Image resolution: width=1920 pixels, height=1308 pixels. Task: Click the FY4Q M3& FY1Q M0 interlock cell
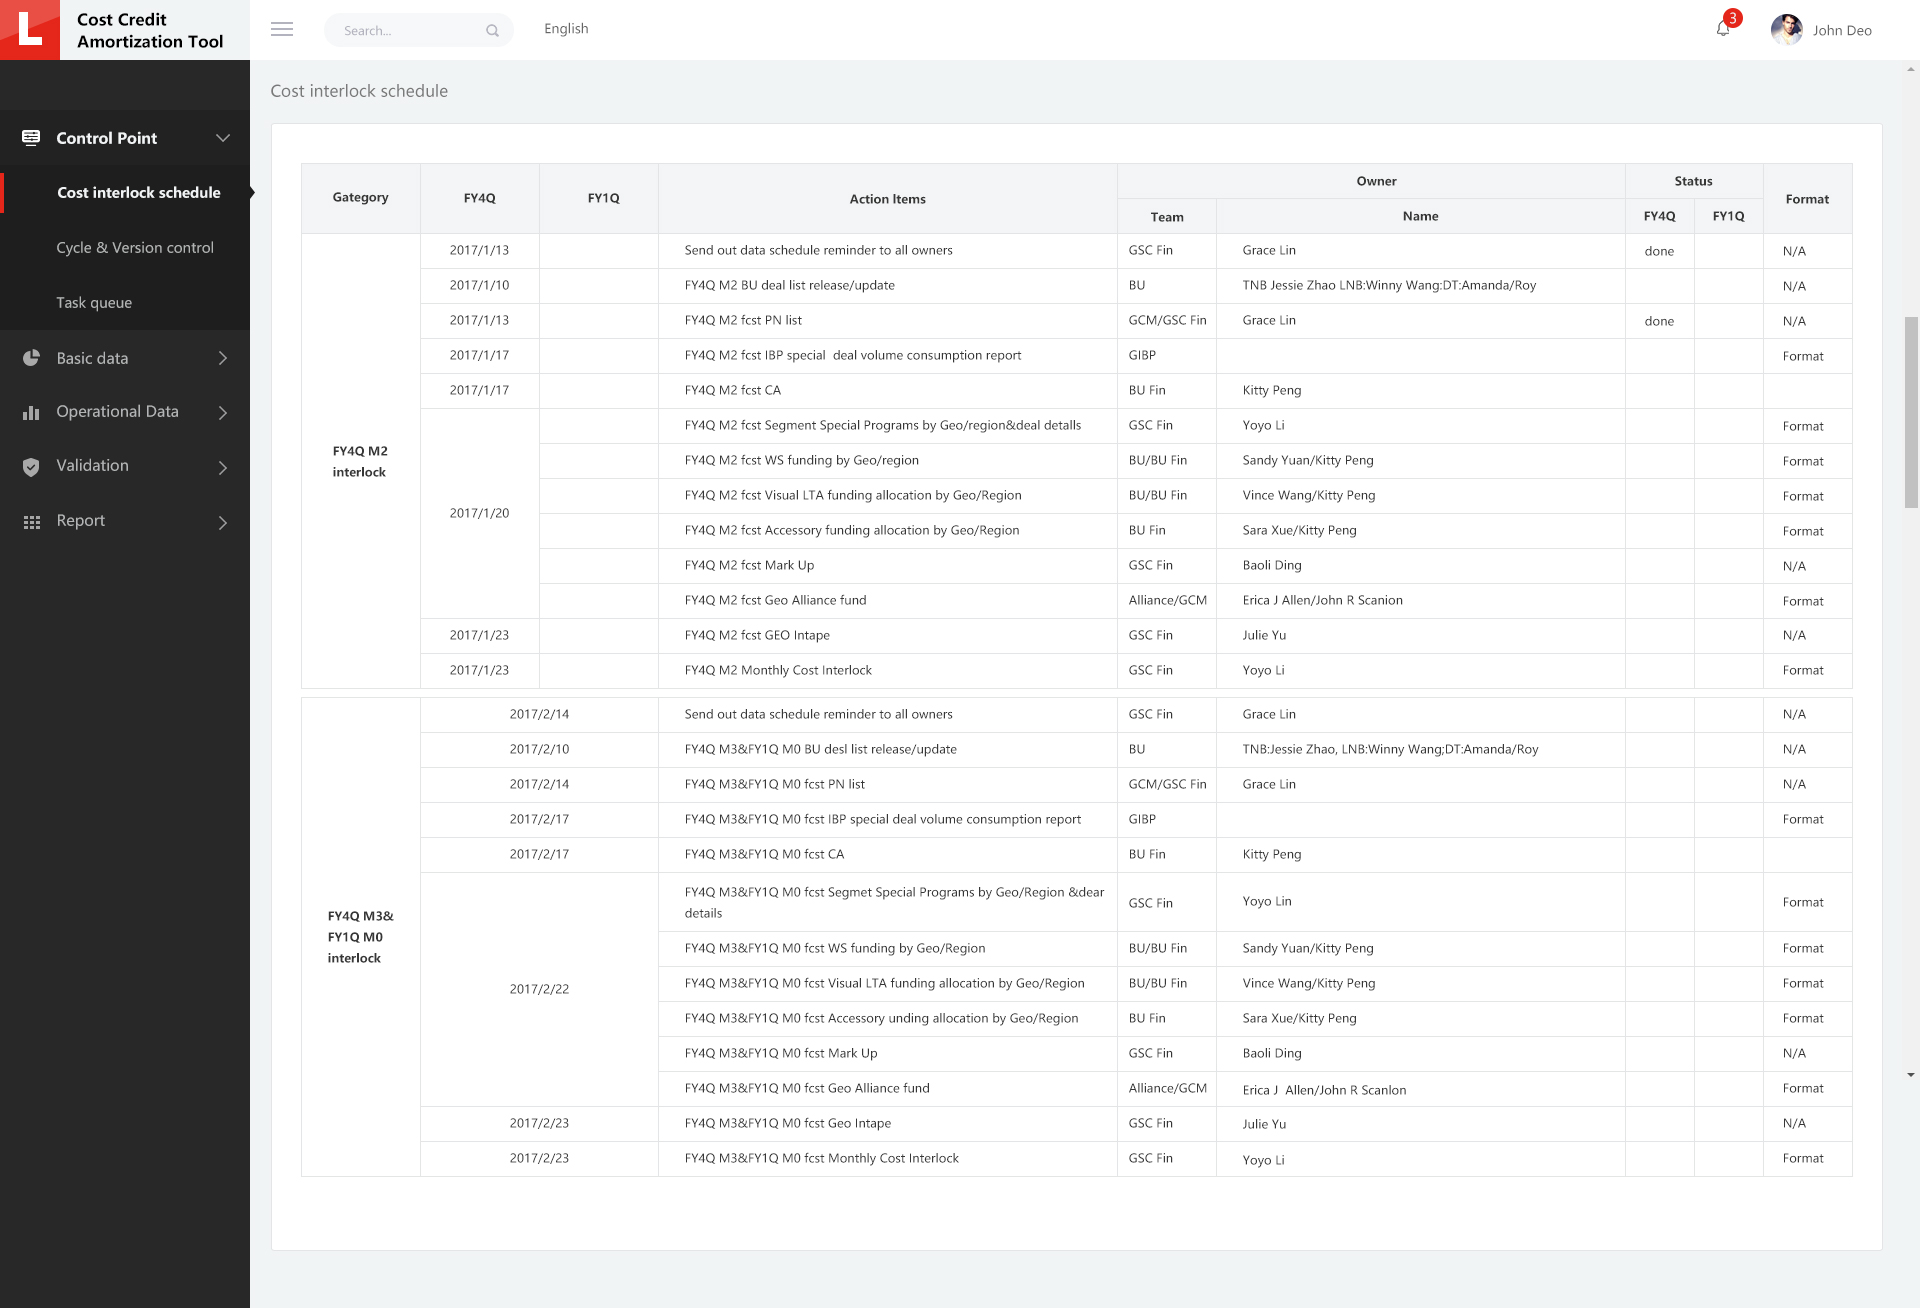click(x=360, y=937)
